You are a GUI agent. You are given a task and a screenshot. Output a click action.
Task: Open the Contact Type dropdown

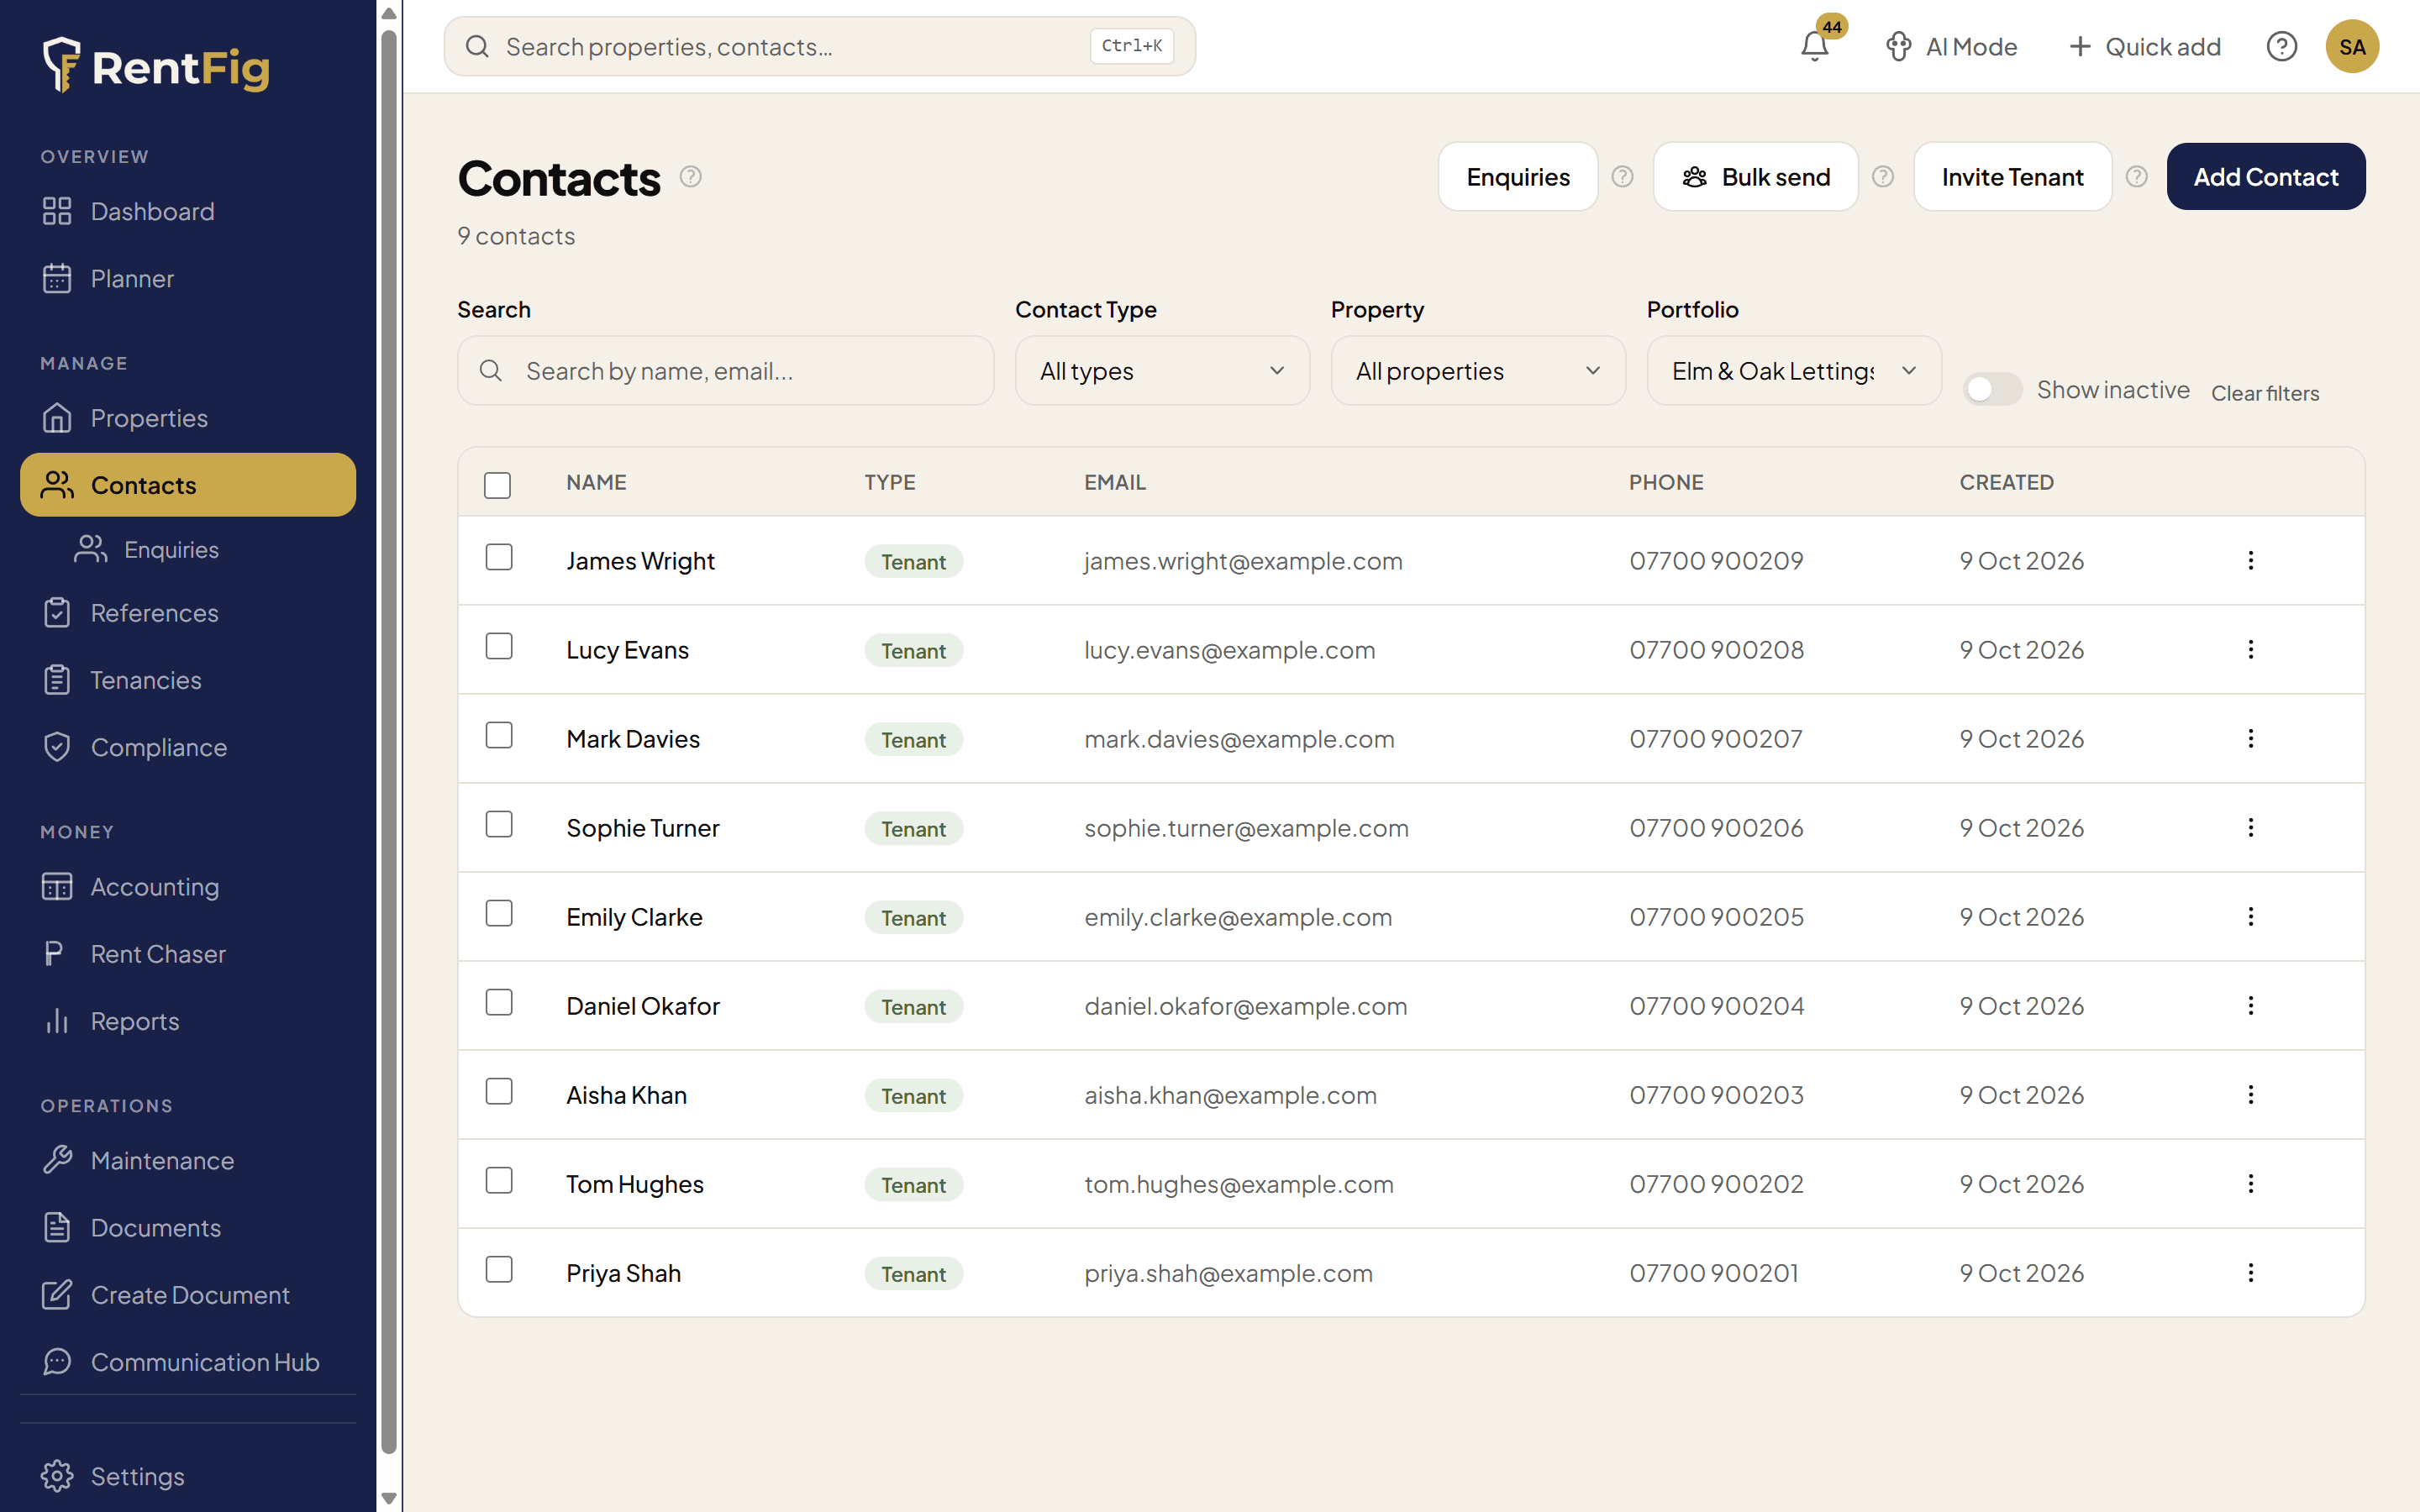1162,371
